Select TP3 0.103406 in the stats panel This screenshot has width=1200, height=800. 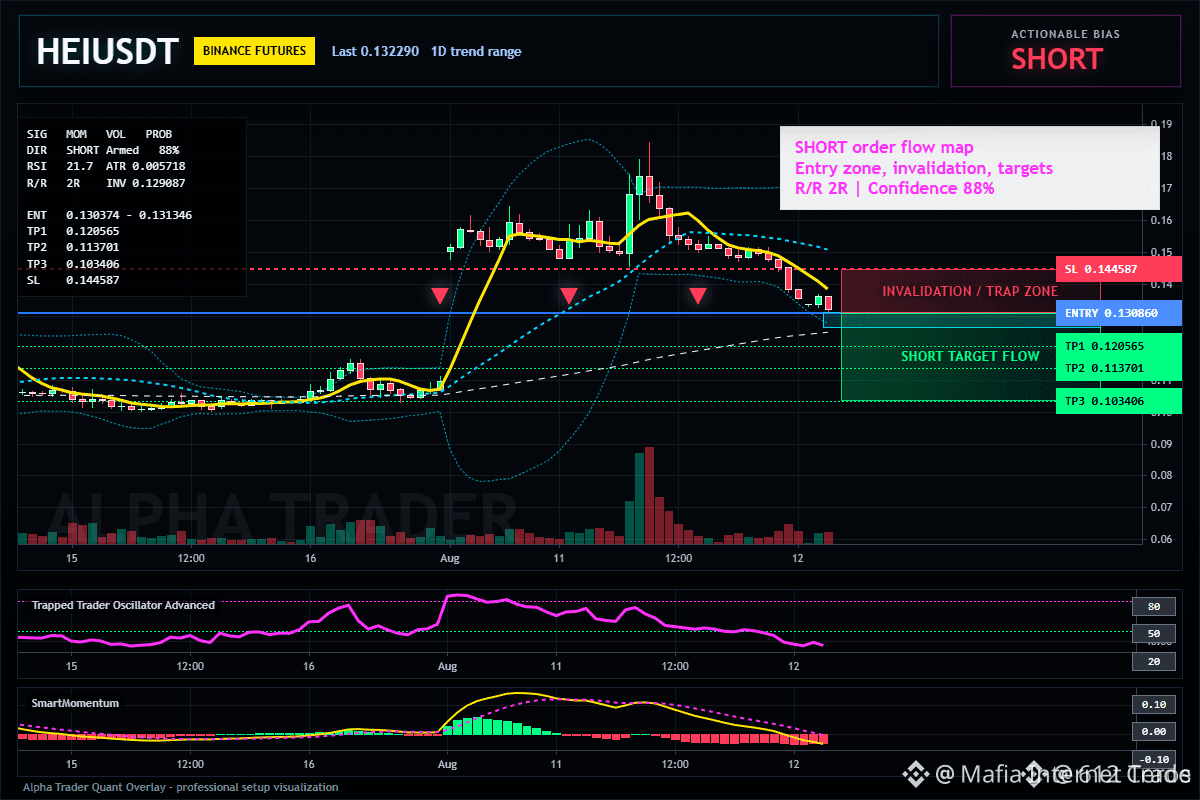73,263
